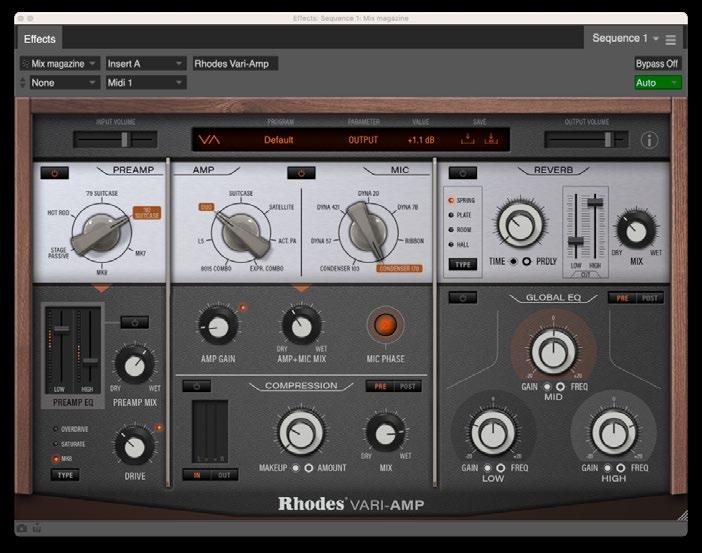This screenshot has width=702, height=553.
Task: Click the Reverb Mix knob
Action: (636, 231)
